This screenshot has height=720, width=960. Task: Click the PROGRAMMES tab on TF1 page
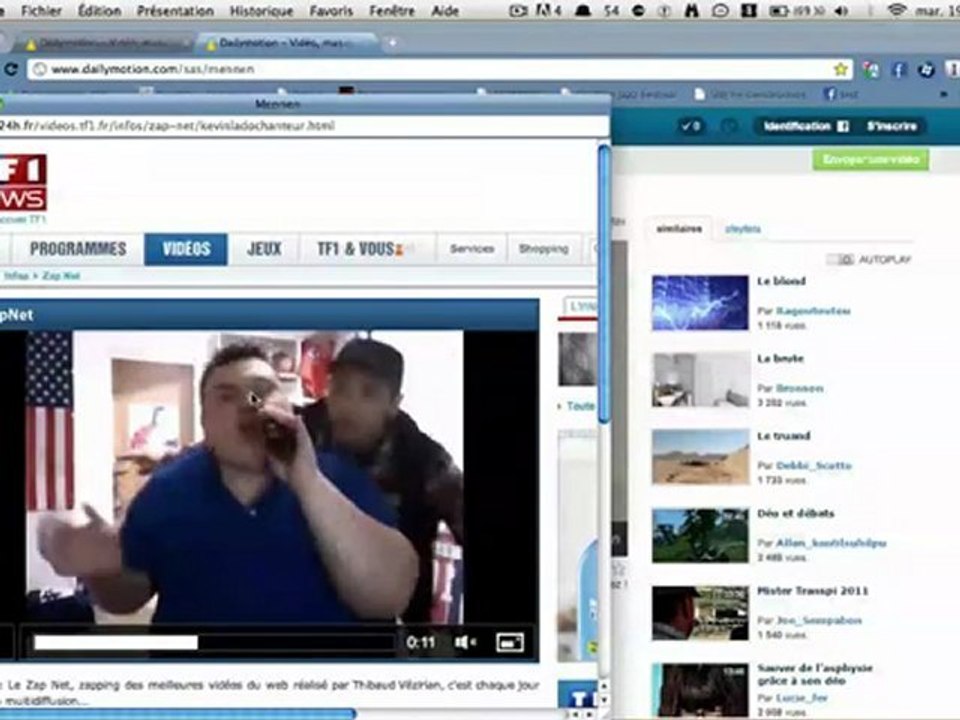coord(78,249)
